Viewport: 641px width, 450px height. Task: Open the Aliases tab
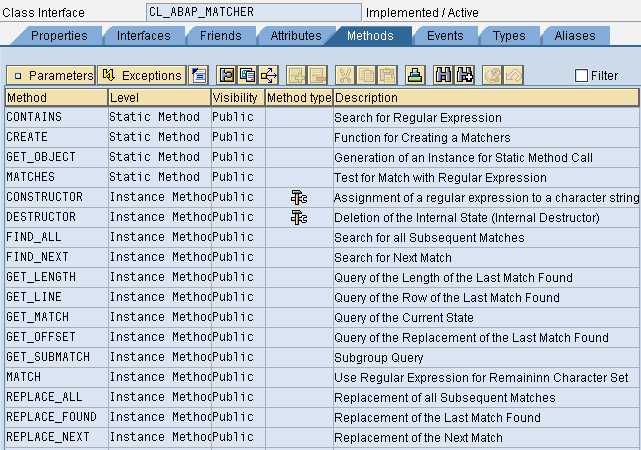click(575, 36)
